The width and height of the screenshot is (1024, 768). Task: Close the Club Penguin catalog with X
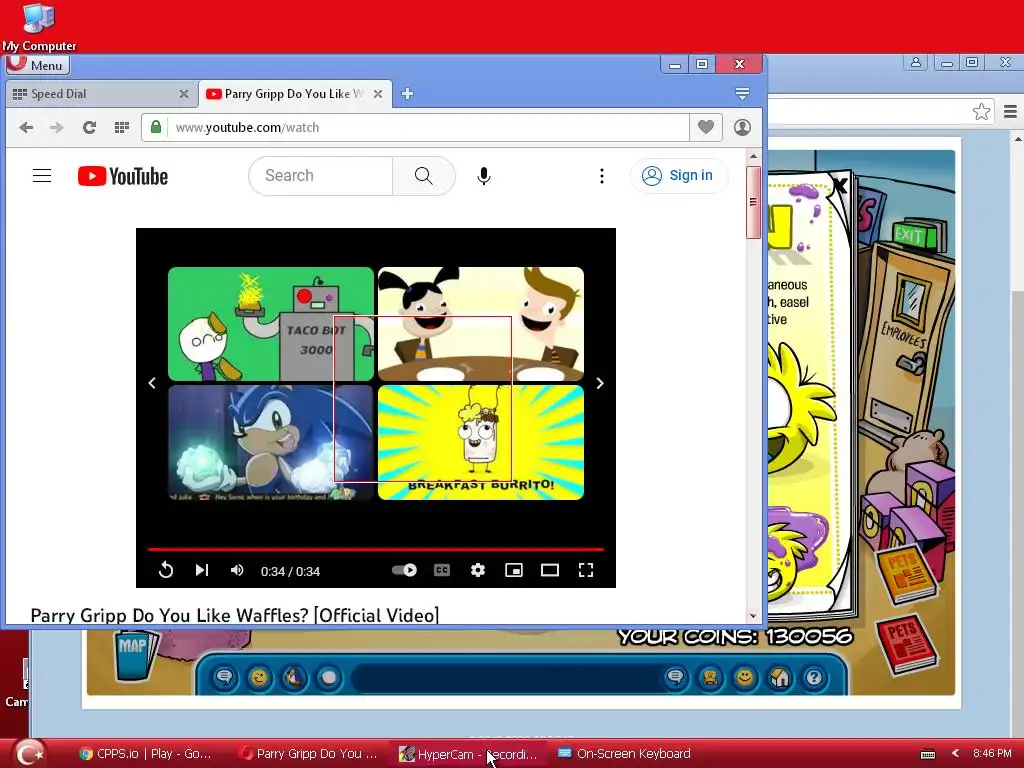coord(840,186)
